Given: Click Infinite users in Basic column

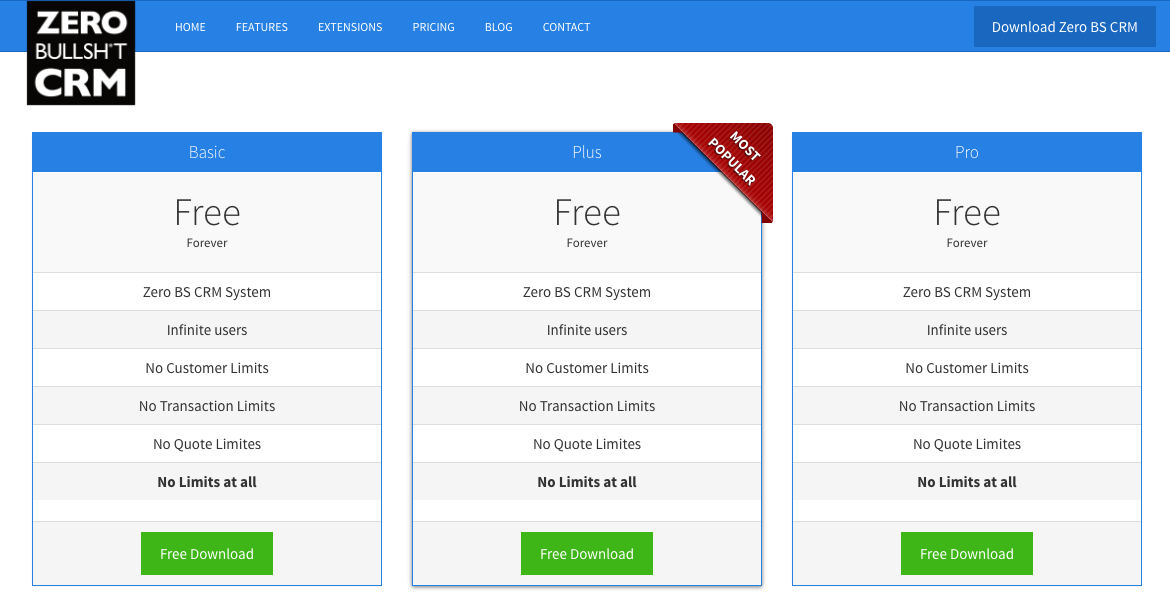Looking at the screenshot, I should 207,330.
